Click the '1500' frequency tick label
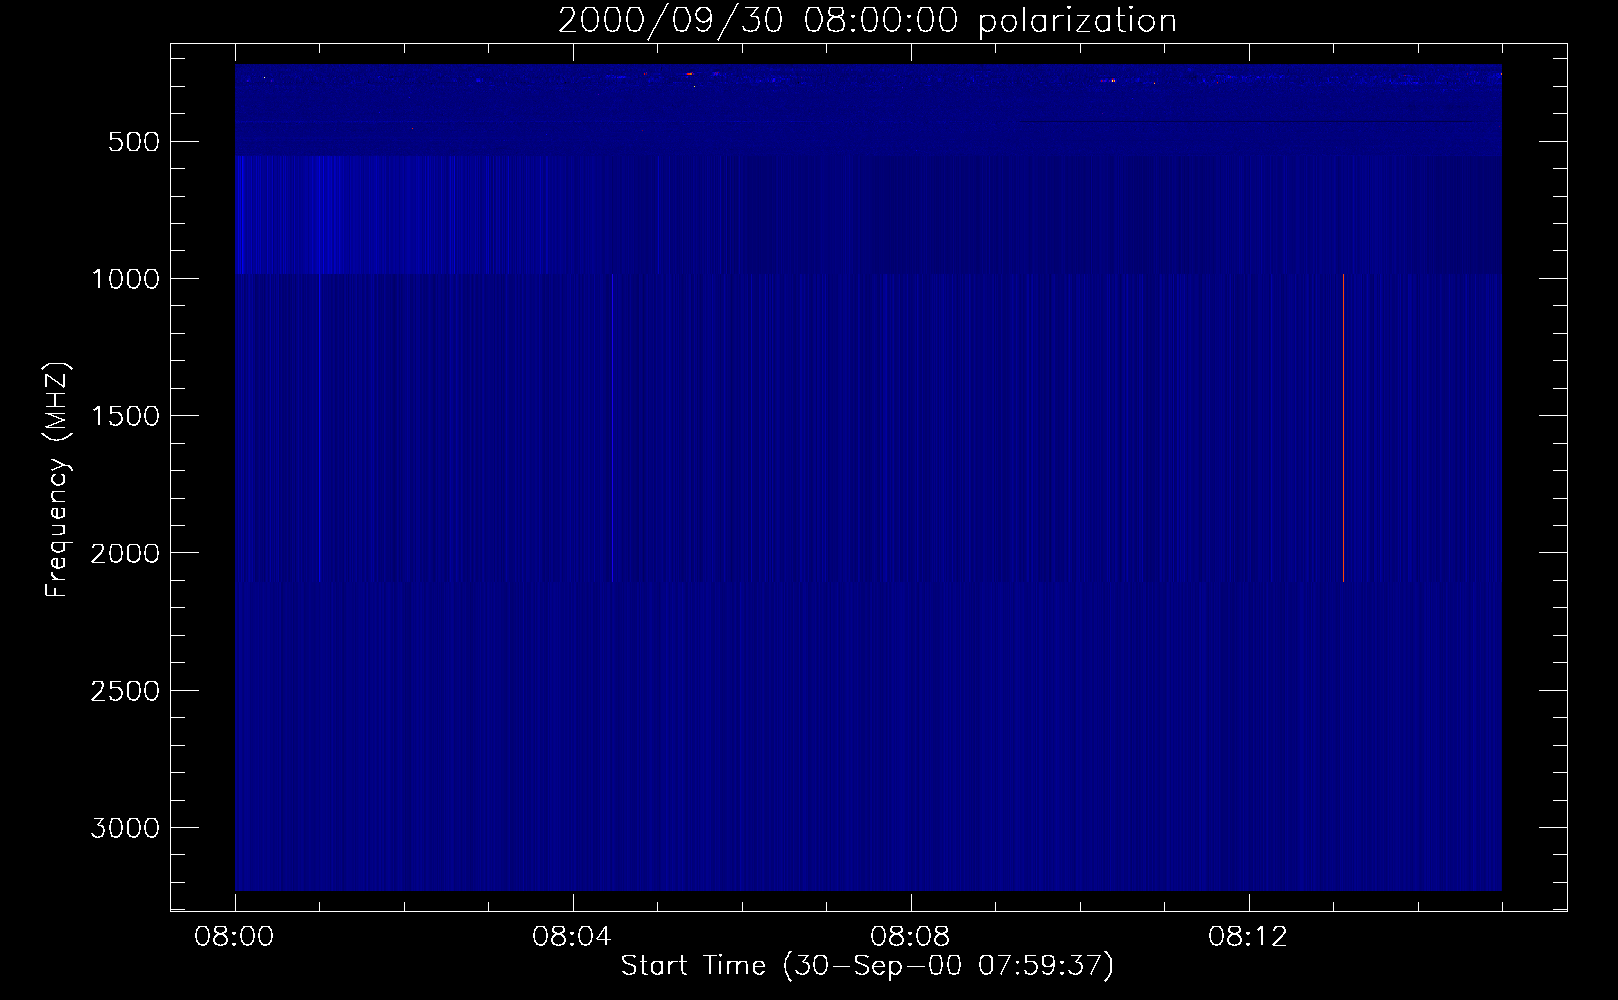Screen dimensions: 1618x1000 click(x=125, y=416)
